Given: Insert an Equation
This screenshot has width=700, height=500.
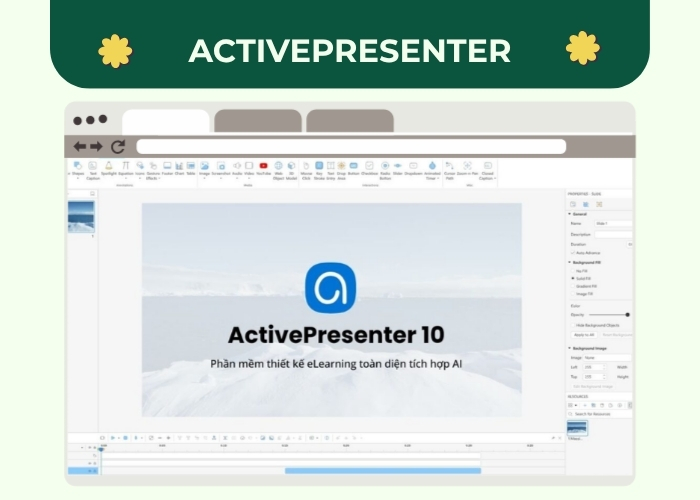Looking at the screenshot, I should pos(125,169).
